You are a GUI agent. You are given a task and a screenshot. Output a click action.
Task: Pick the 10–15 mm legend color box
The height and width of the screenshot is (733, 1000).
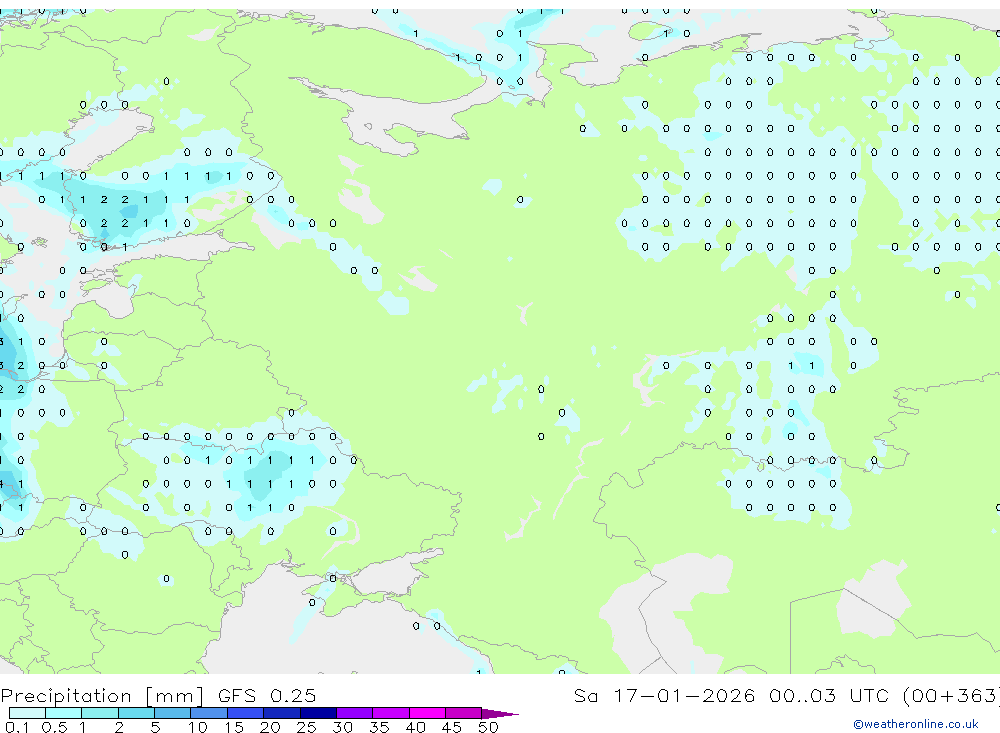209,713
